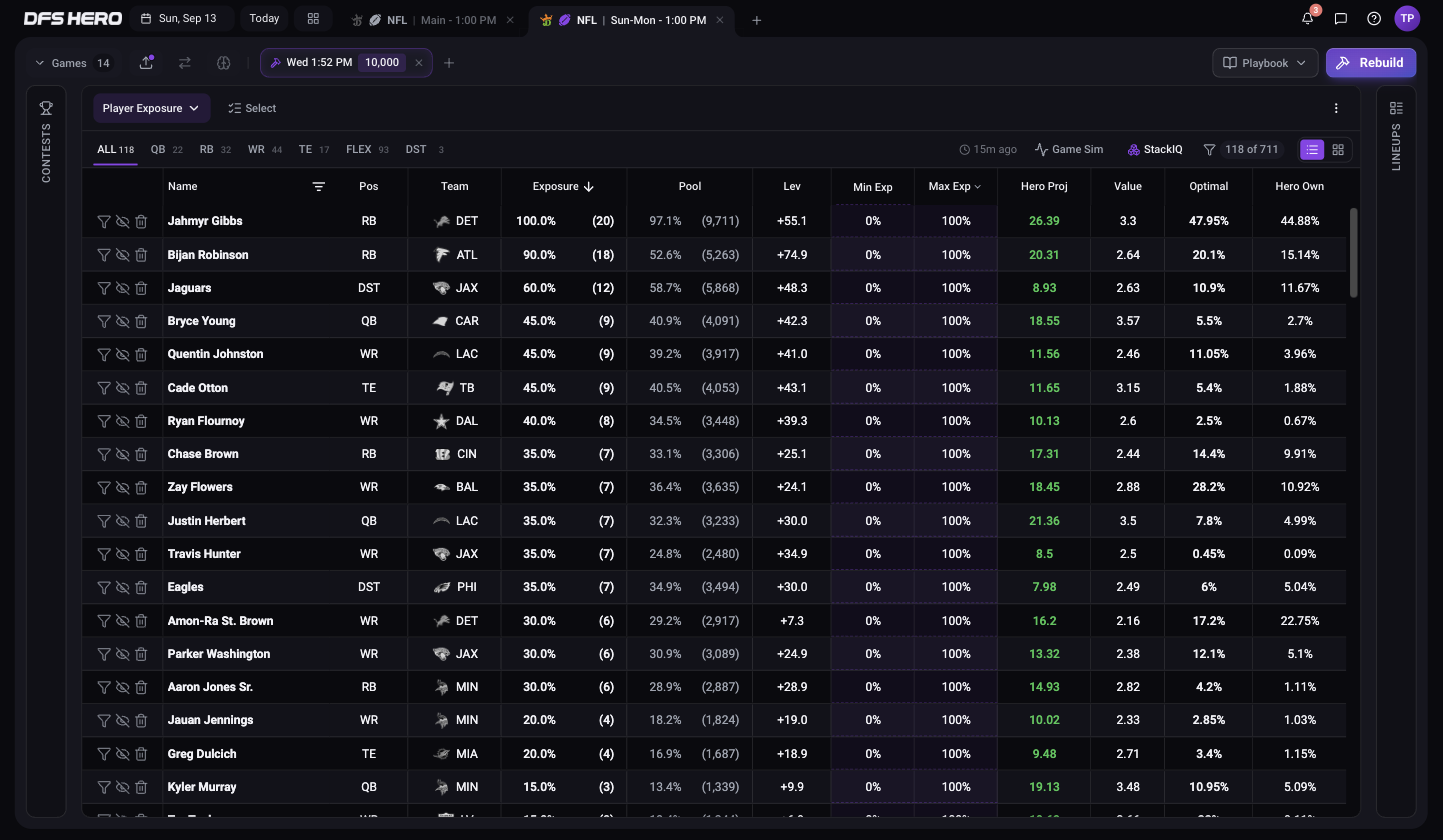Sort by the Hero Proj column header
The image size is (1443, 840).
coord(1044,186)
